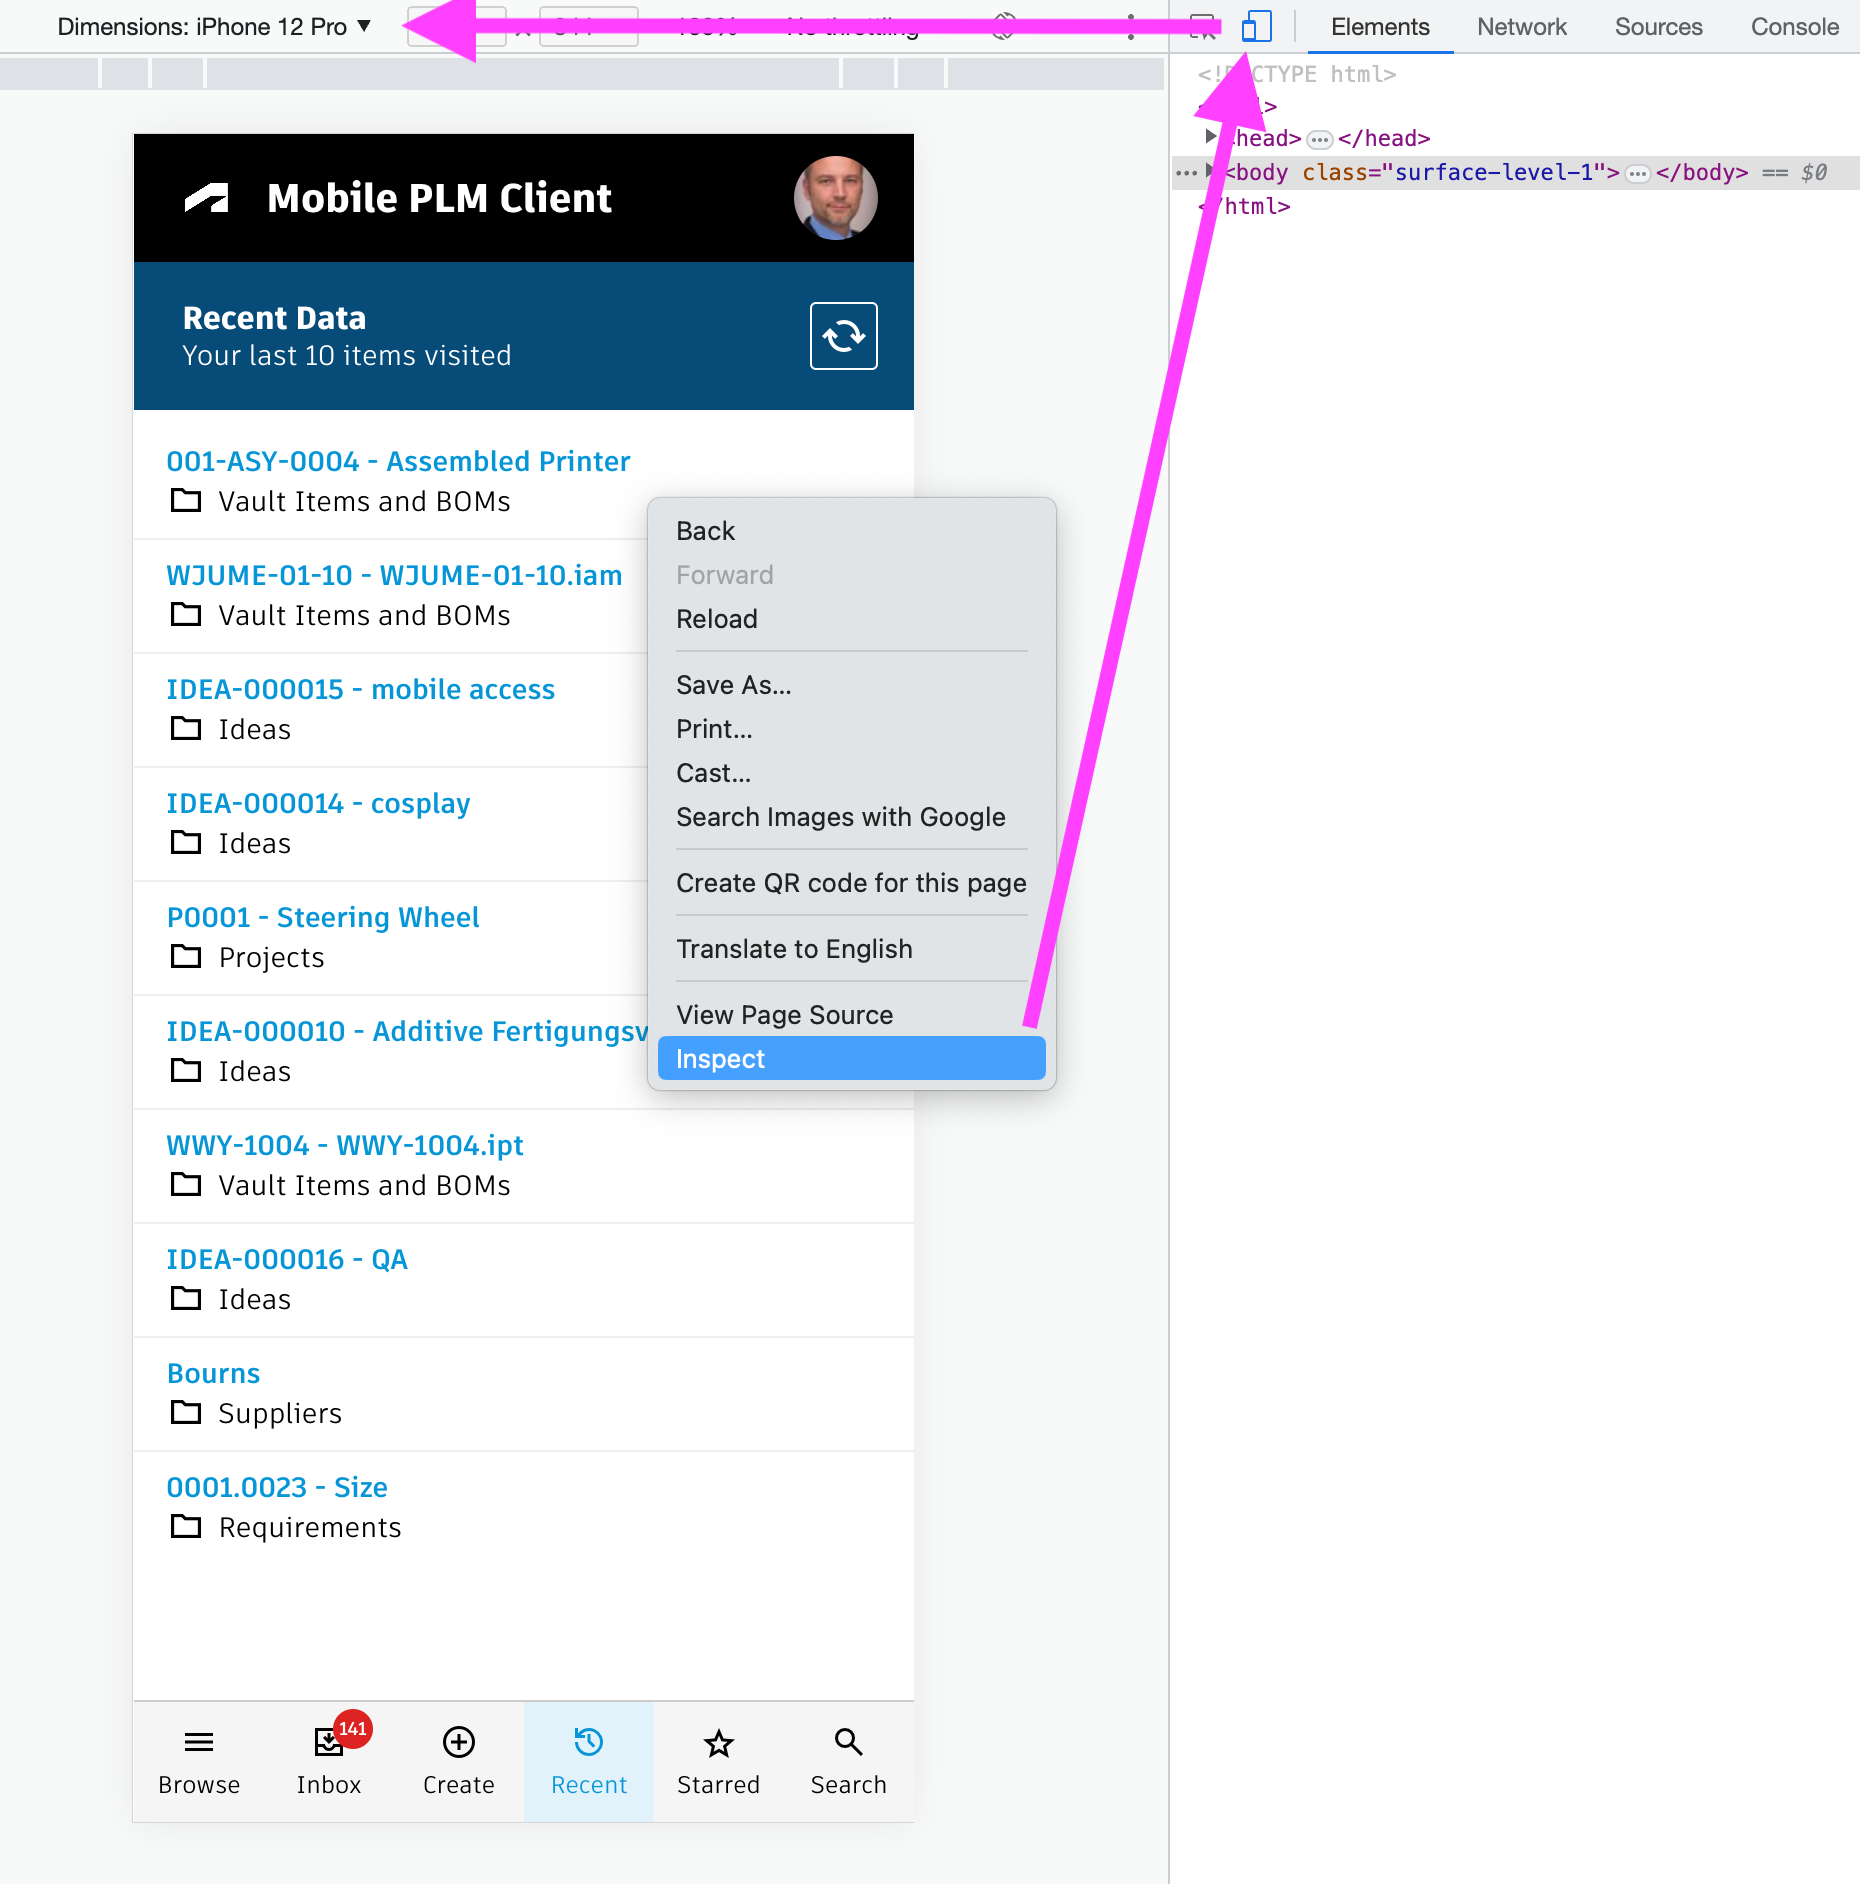Expand the head element node
The width and height of the screenshot is (1860, 1884).
click(x=1211, y=137)
